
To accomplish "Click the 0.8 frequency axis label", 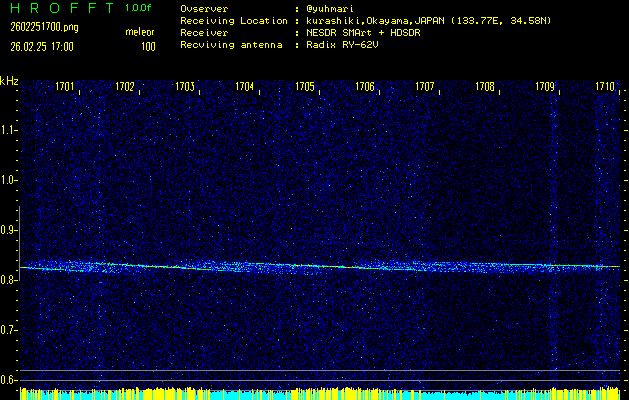I will tap(9, 280).
